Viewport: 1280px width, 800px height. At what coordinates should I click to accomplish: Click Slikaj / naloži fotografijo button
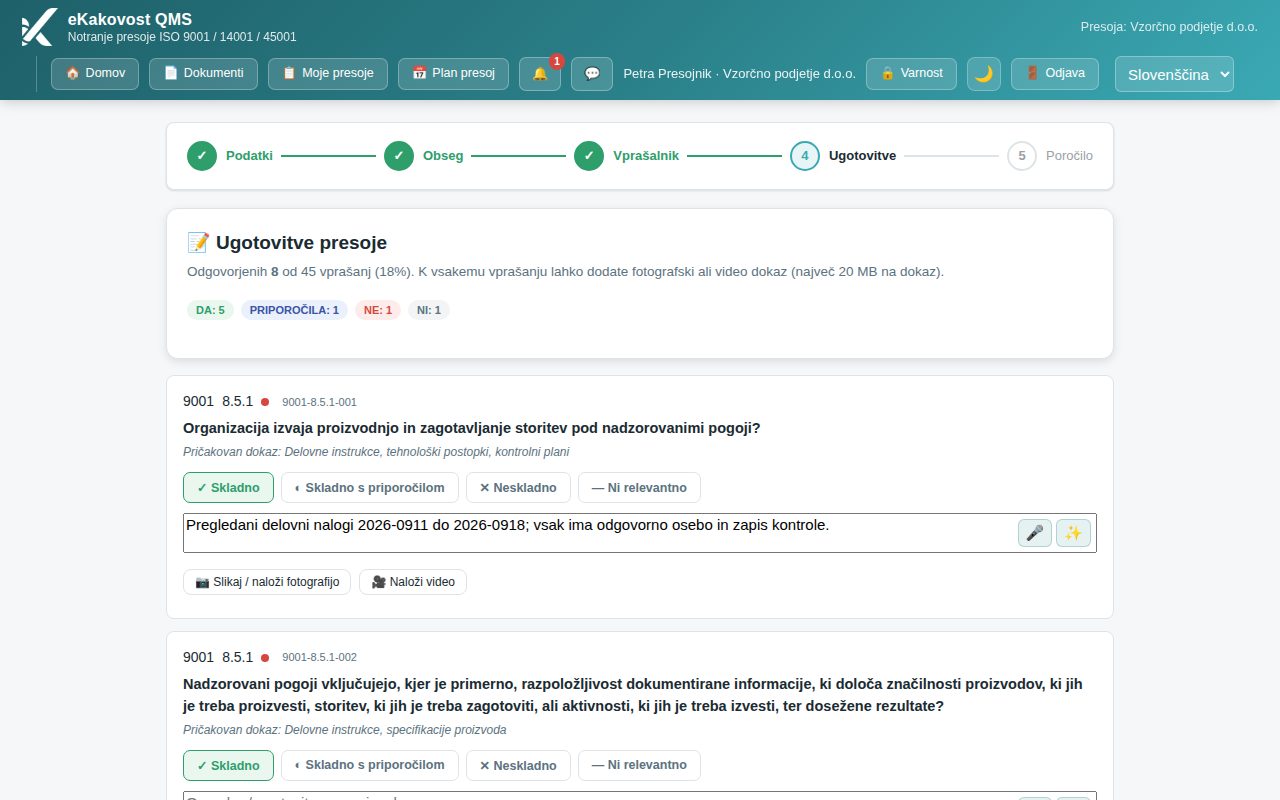coord(267,582)
